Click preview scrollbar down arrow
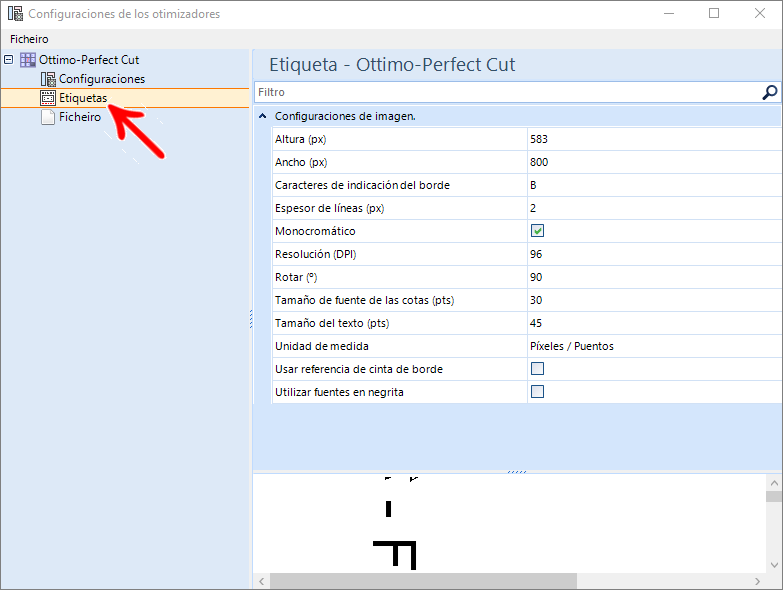 point(774,565)
